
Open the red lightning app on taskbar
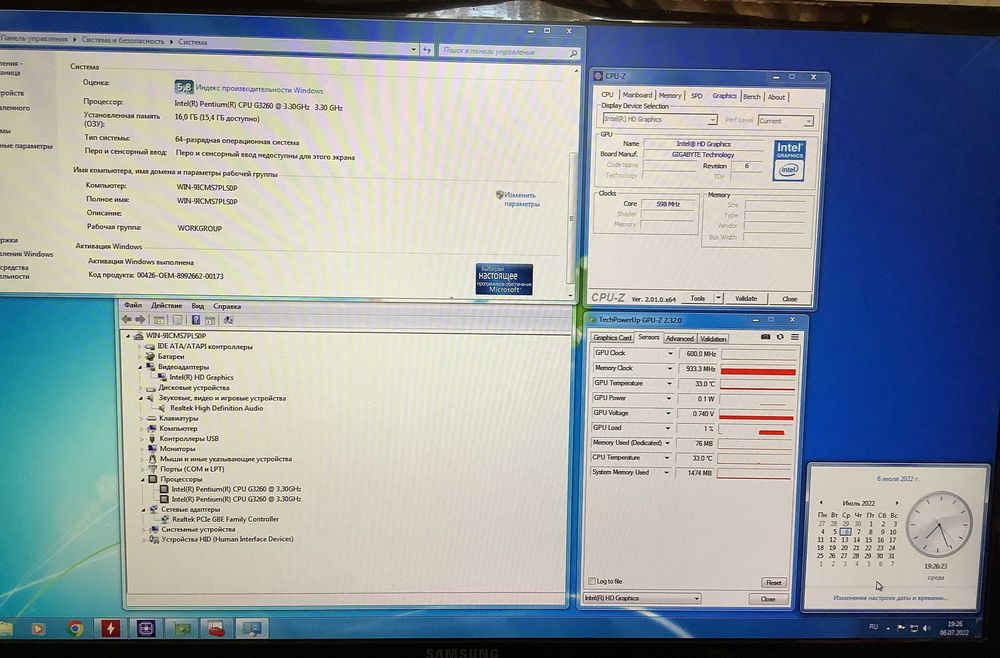(110, 629)
